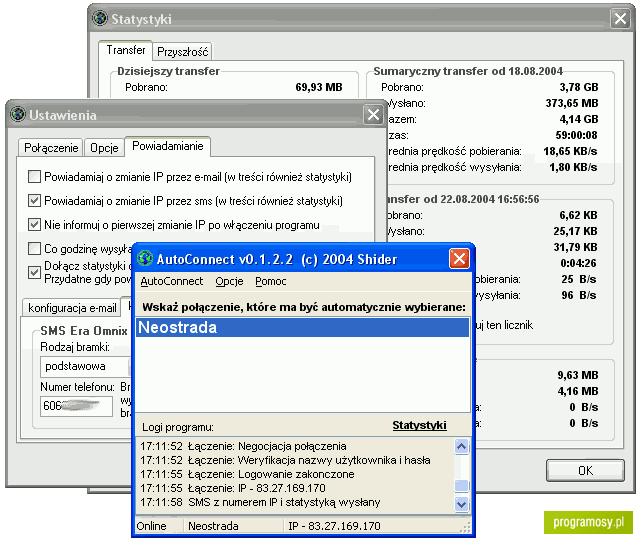Toggle 'Nie informuj o pierwszej zmianie IP' checkbox
The width and height of the screenshot is (639, 540).
(36, 225)
